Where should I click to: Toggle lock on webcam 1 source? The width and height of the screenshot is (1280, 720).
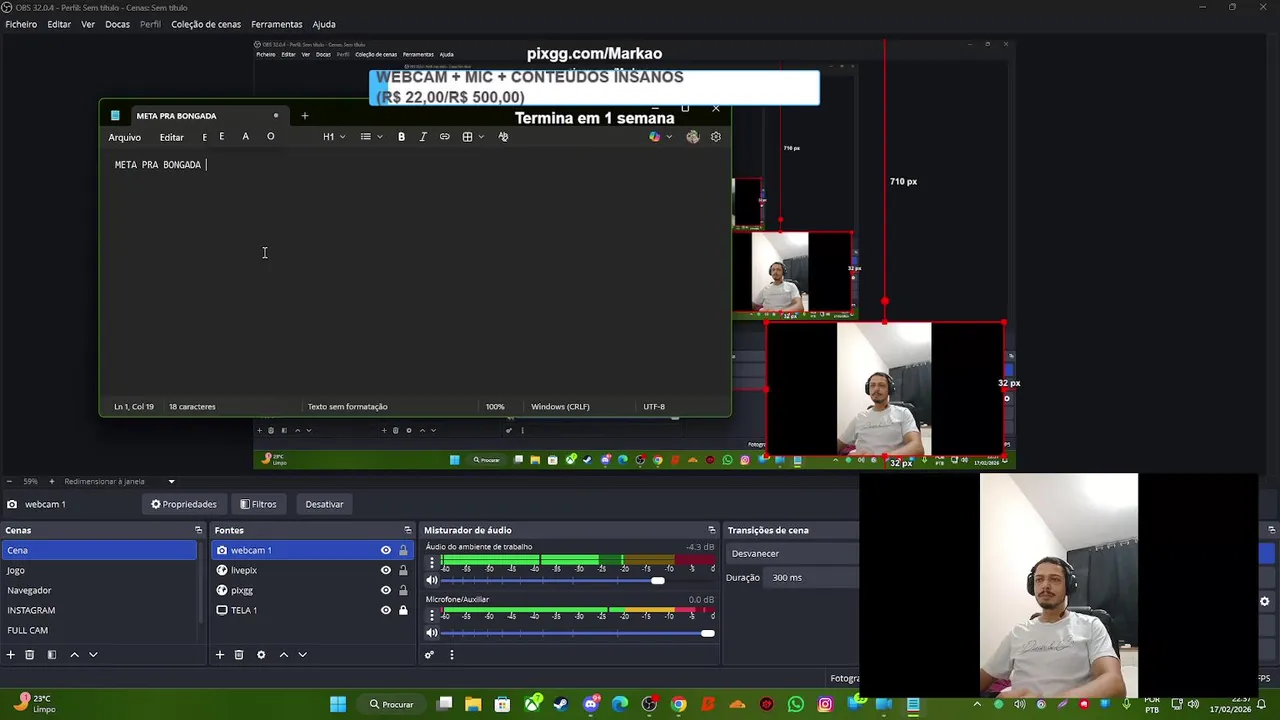click(x=403, y=550)
